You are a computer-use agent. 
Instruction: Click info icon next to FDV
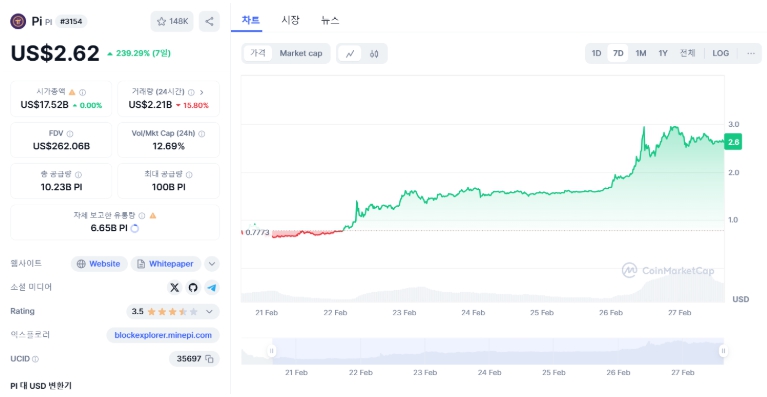(70, 133)
